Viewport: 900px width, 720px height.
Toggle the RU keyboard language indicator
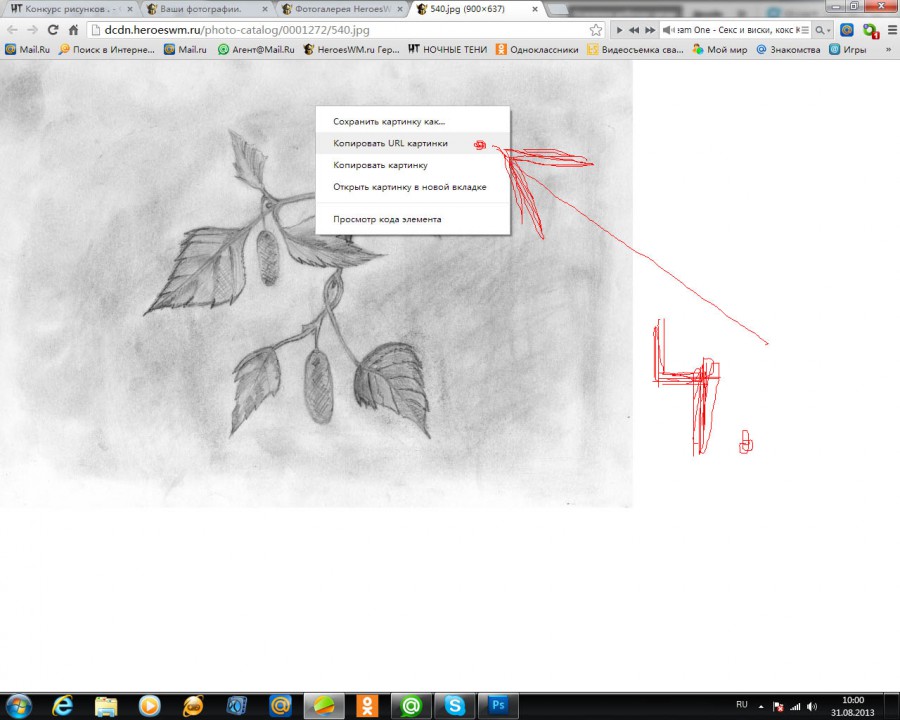click(x=742, y=705)
